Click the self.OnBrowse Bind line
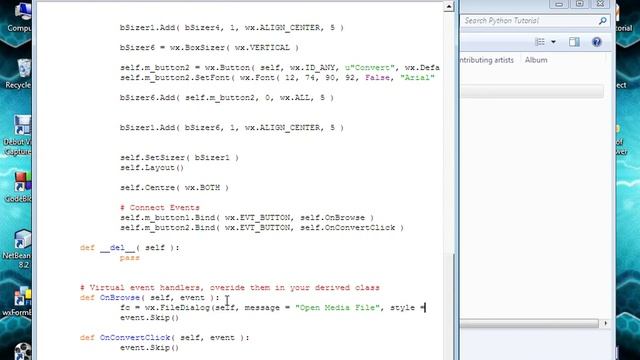The image size is (640, 360). [247, 218]
